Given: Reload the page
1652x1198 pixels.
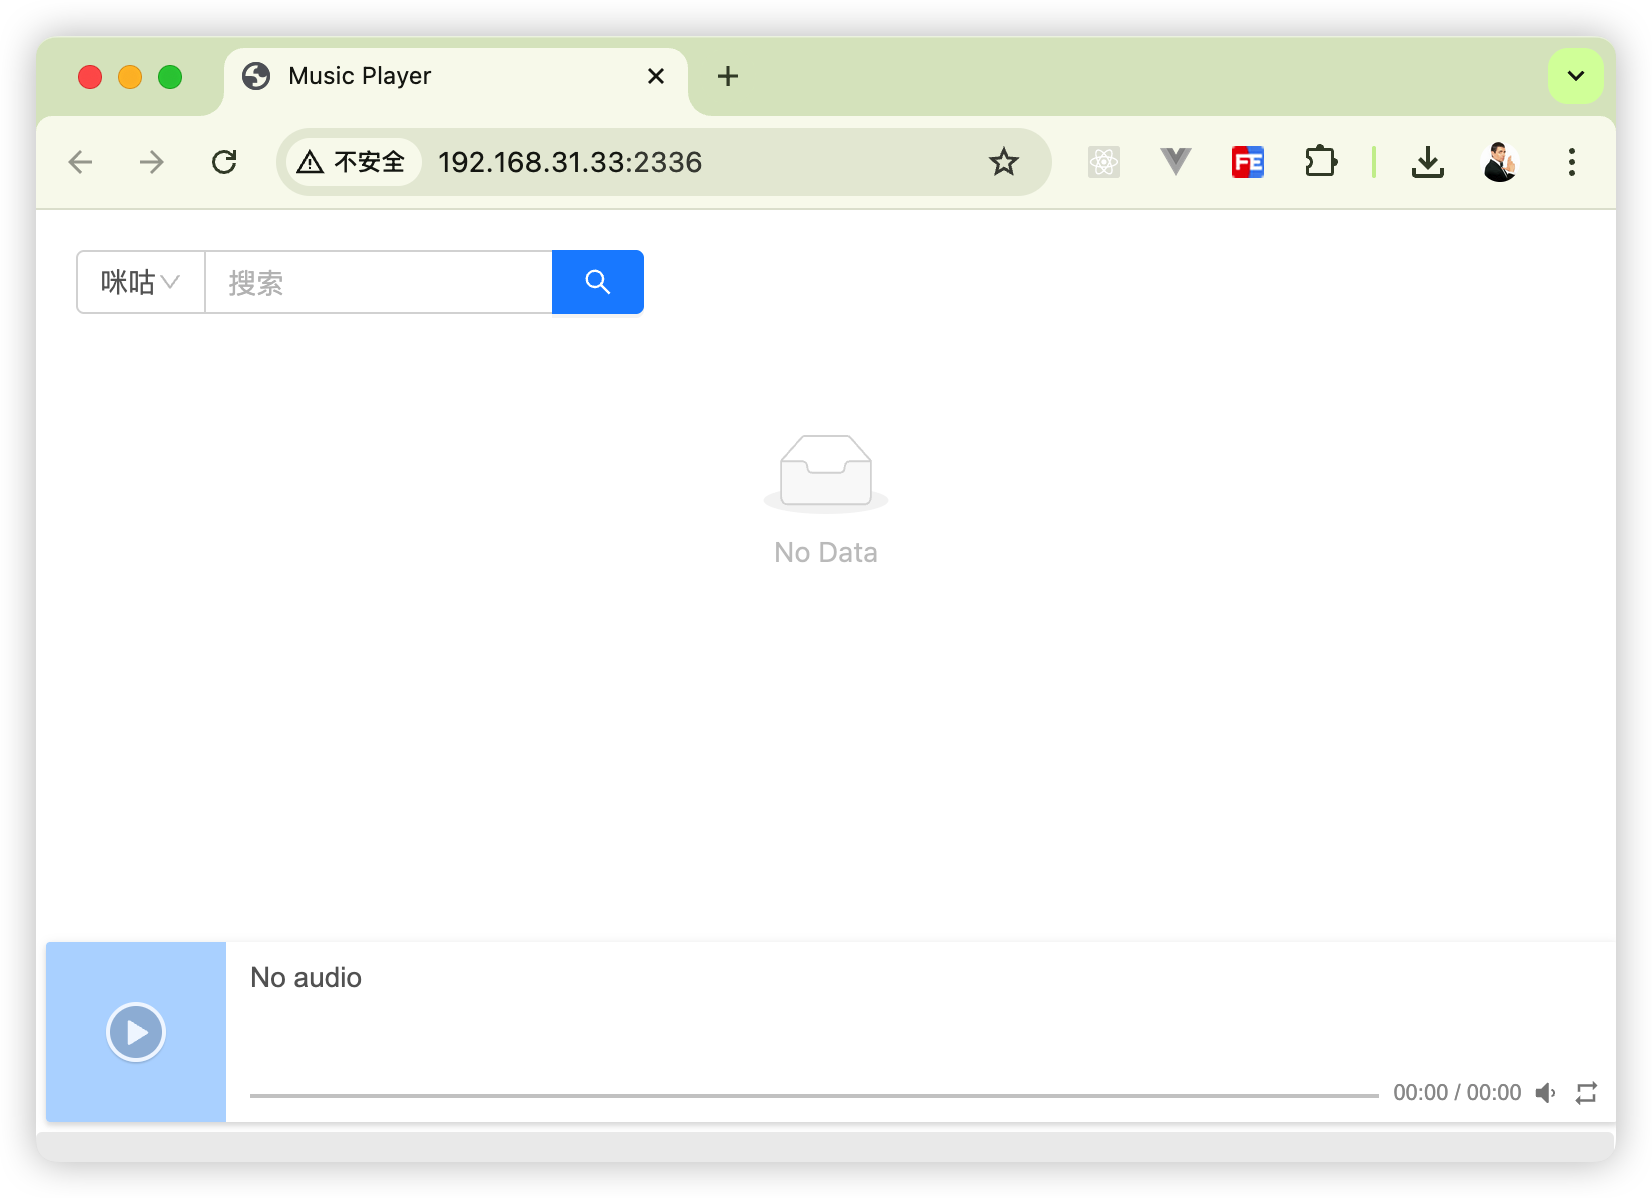Looking at the screenshot, I should click(224, 162).
